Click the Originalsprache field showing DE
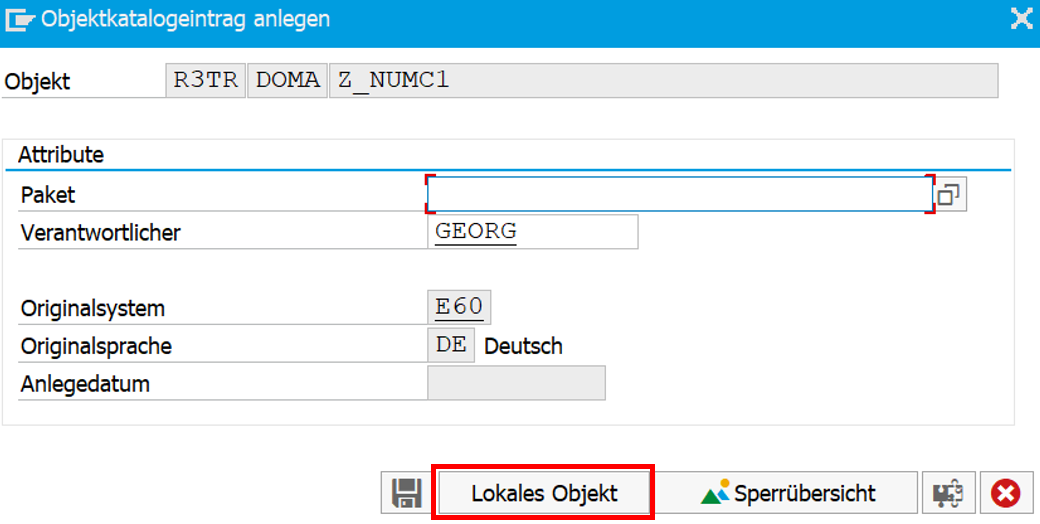Image resolution: width=1040 pixels, height=524 pixels. pos(451,345)
